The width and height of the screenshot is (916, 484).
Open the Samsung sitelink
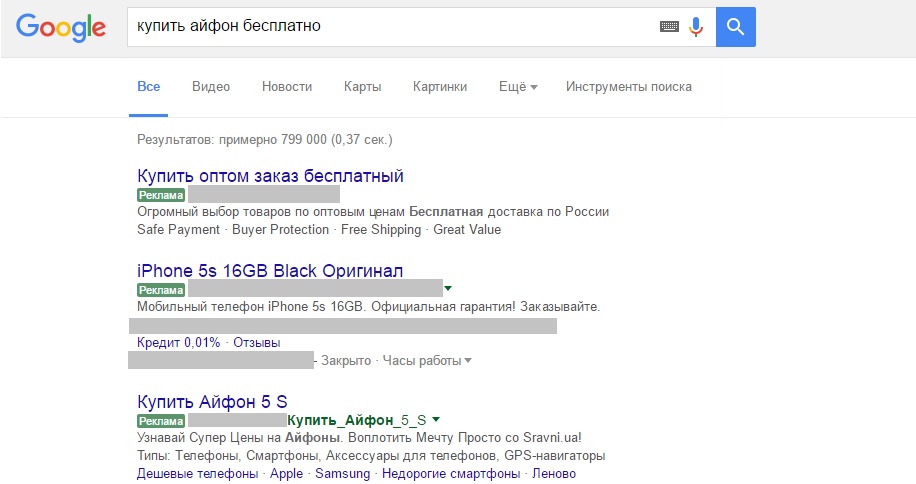(342, 473)
